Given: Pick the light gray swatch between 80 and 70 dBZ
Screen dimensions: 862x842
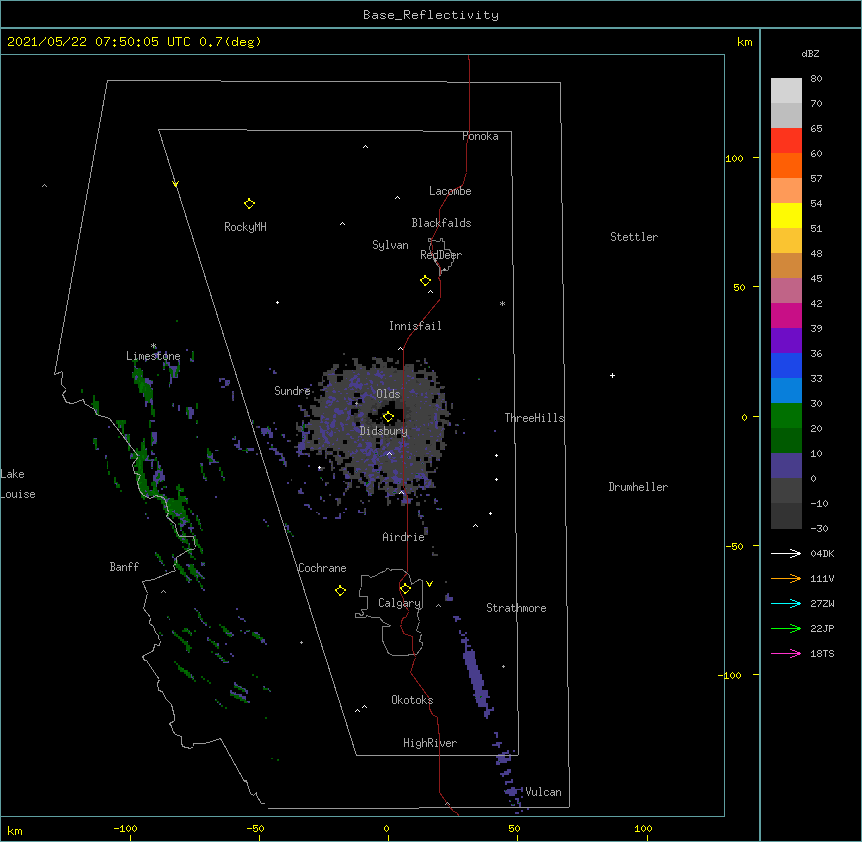Looking at the screenshot, I should [786, 91].
